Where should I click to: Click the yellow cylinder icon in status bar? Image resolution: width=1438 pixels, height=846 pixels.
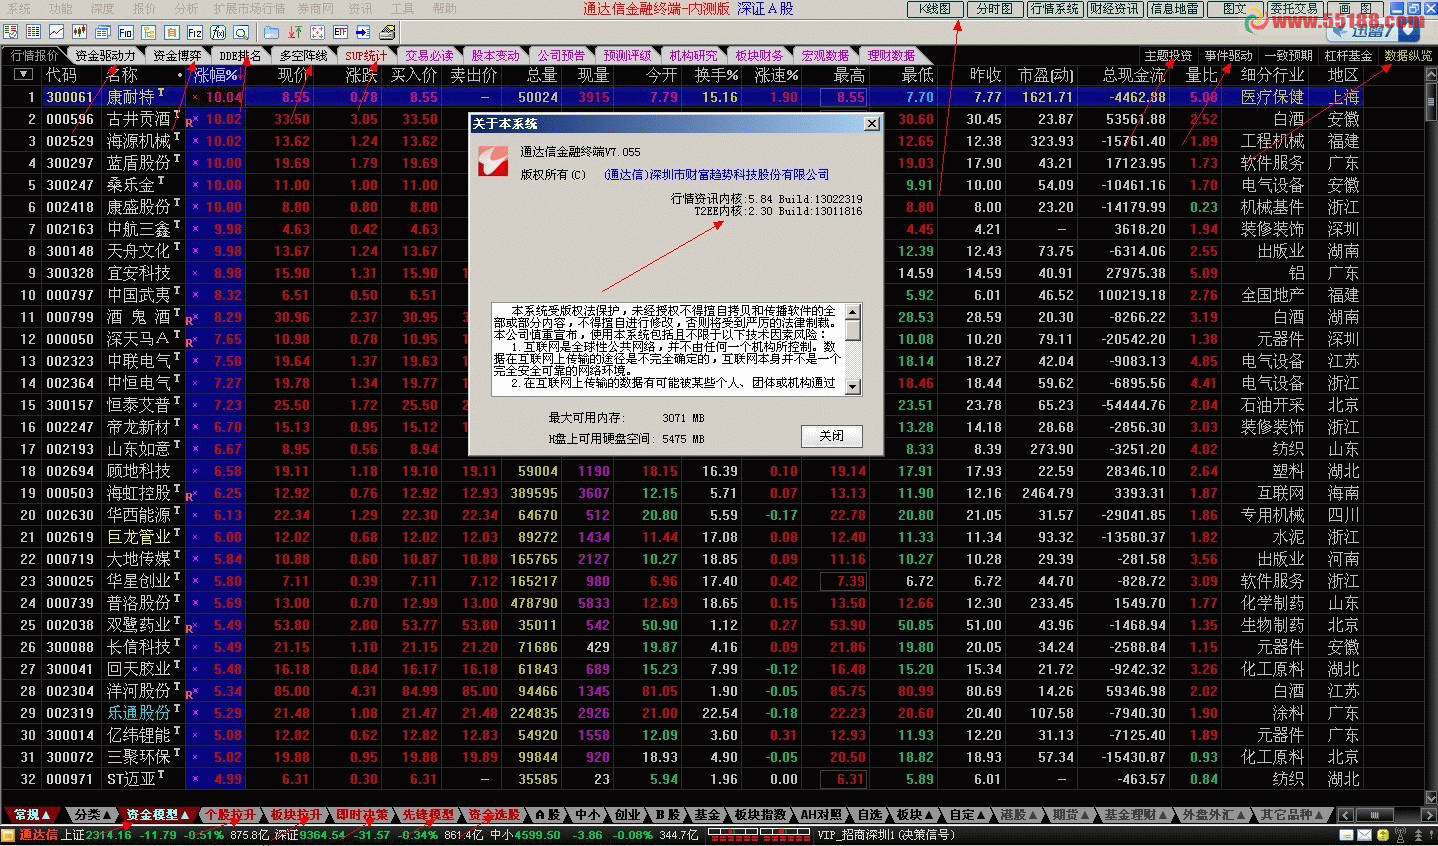[1383, 835]
